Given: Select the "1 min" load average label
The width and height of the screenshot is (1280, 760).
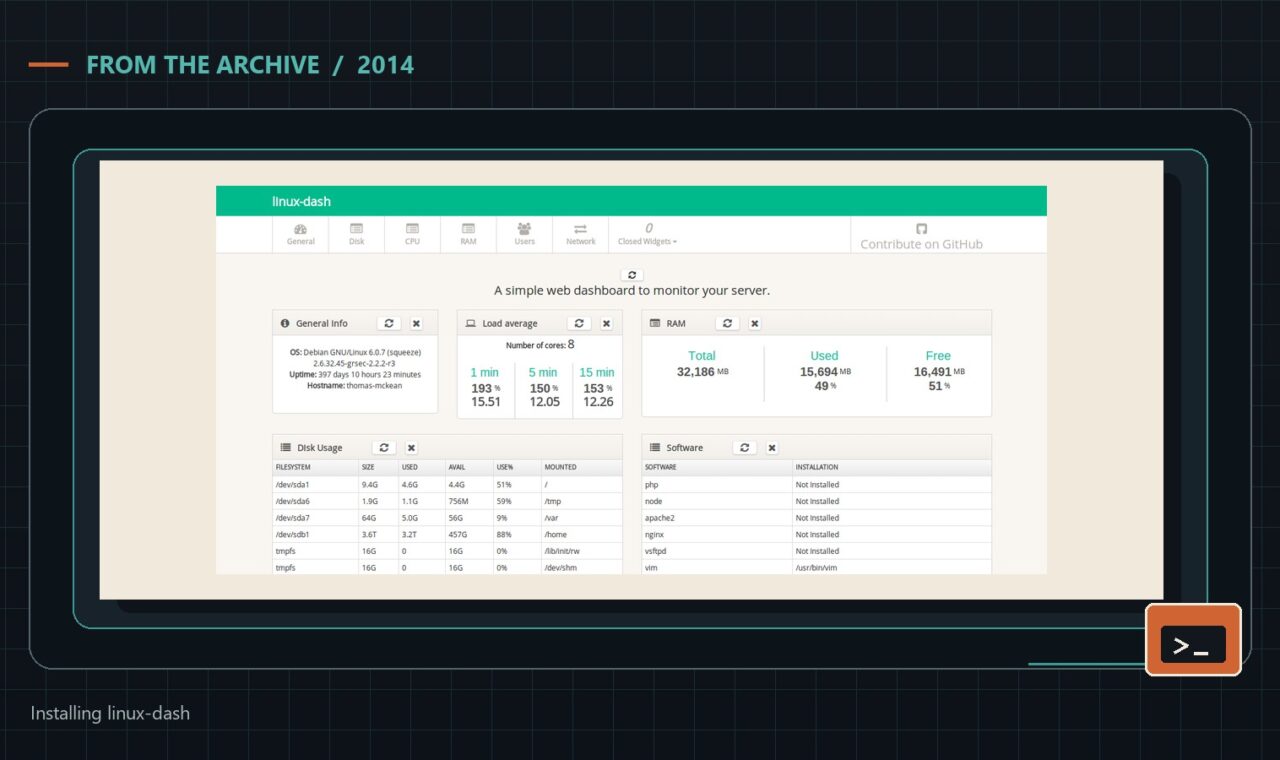Looking at the screenshot, I should (485, 372).
